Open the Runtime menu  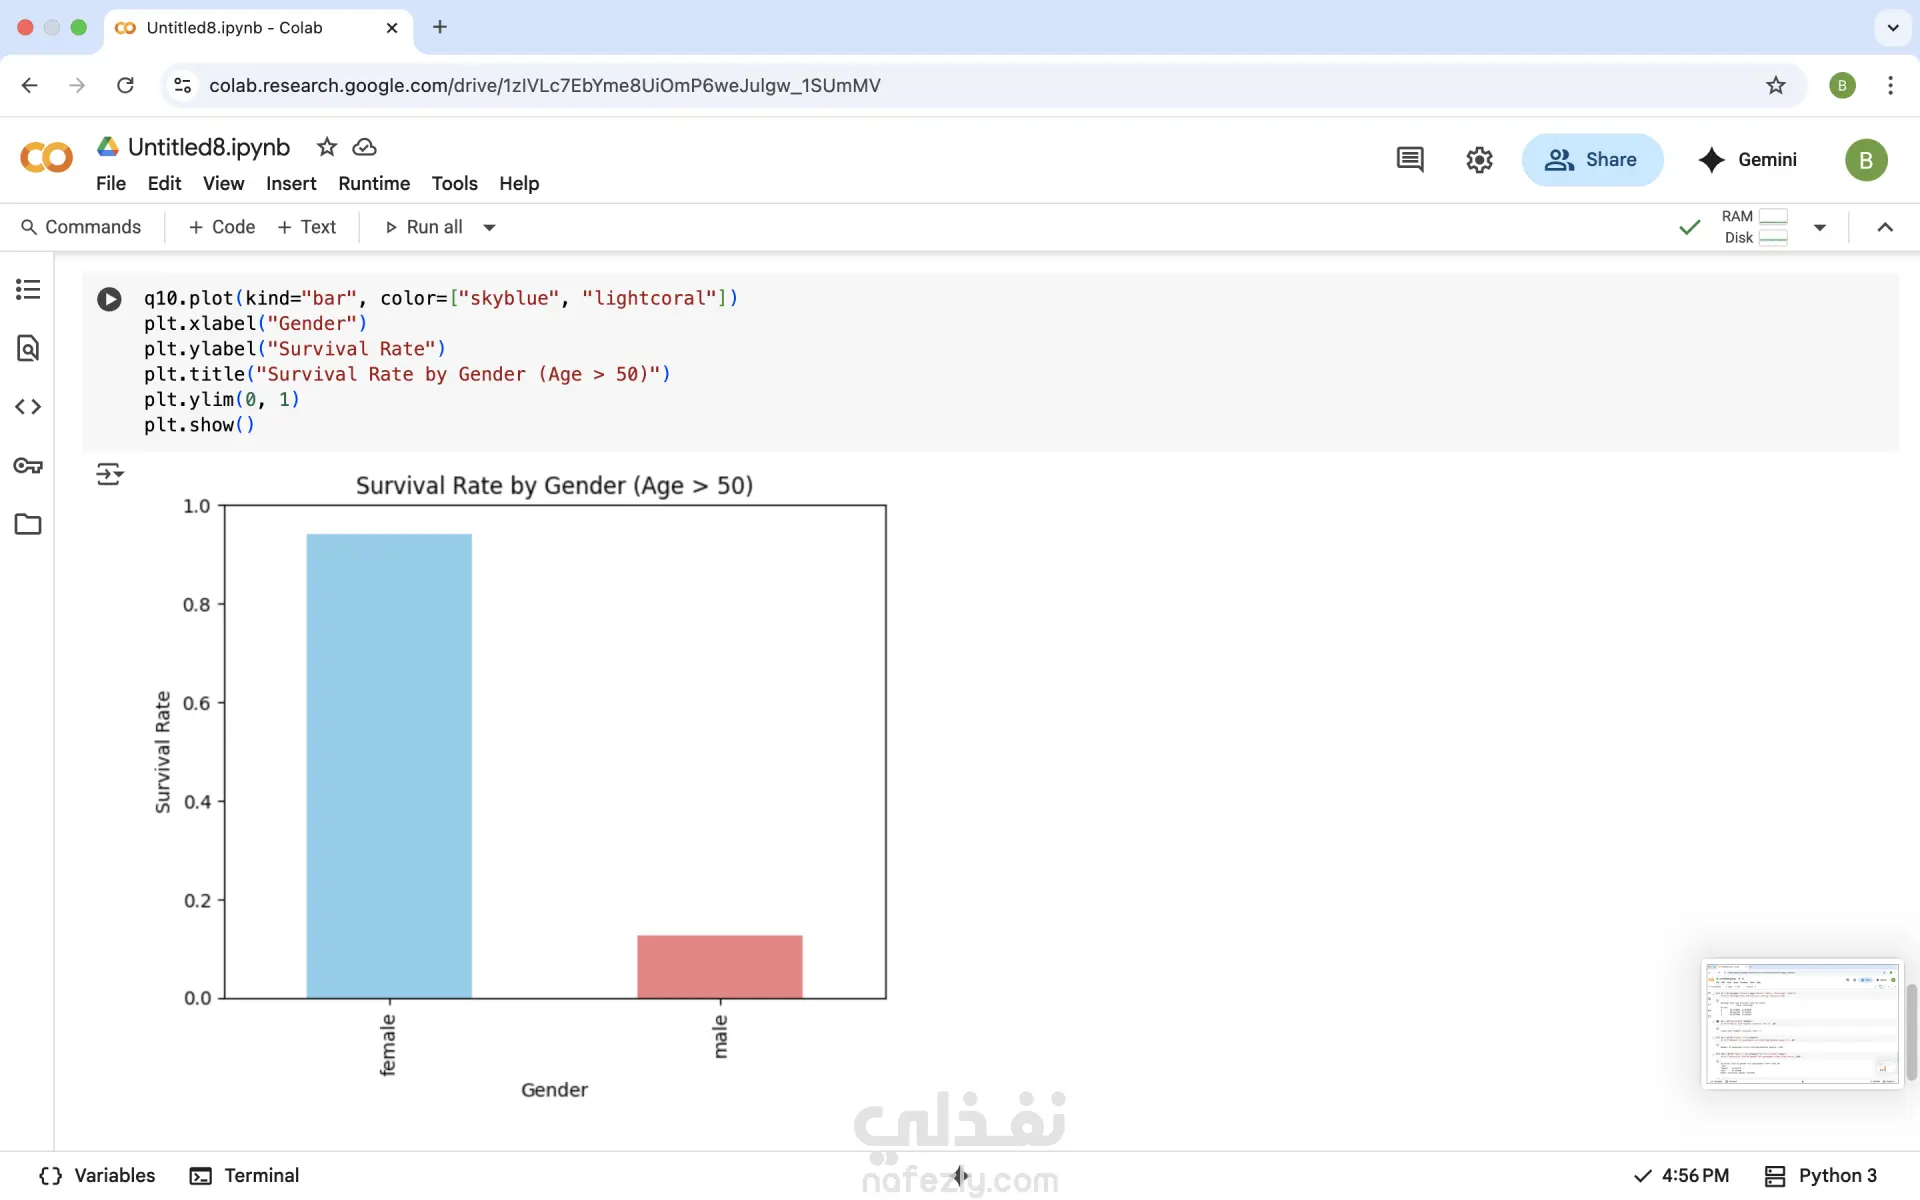tap(373, 184)
